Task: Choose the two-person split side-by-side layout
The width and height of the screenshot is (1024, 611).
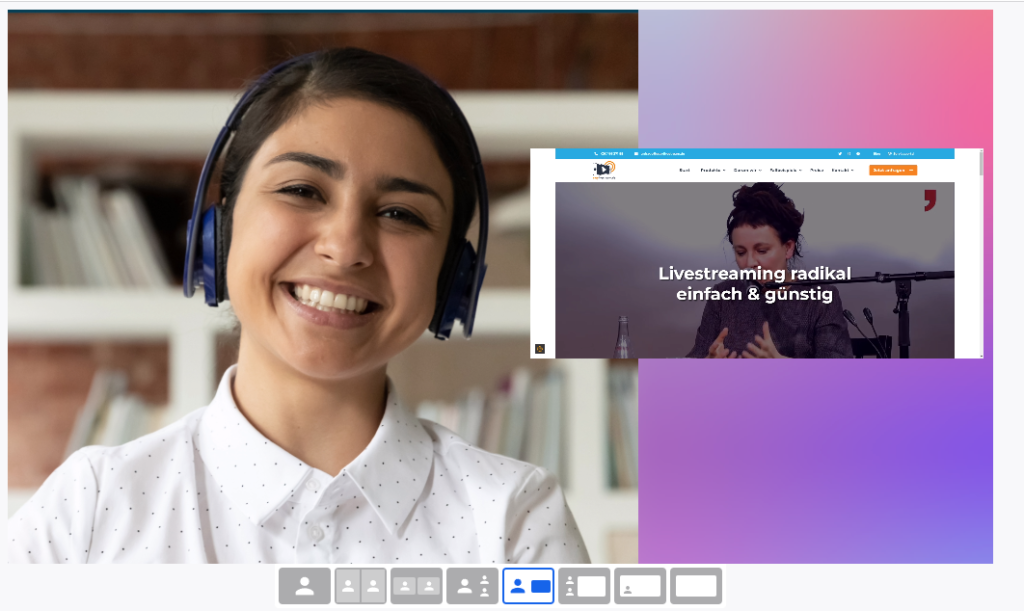Action: (360, 586)
